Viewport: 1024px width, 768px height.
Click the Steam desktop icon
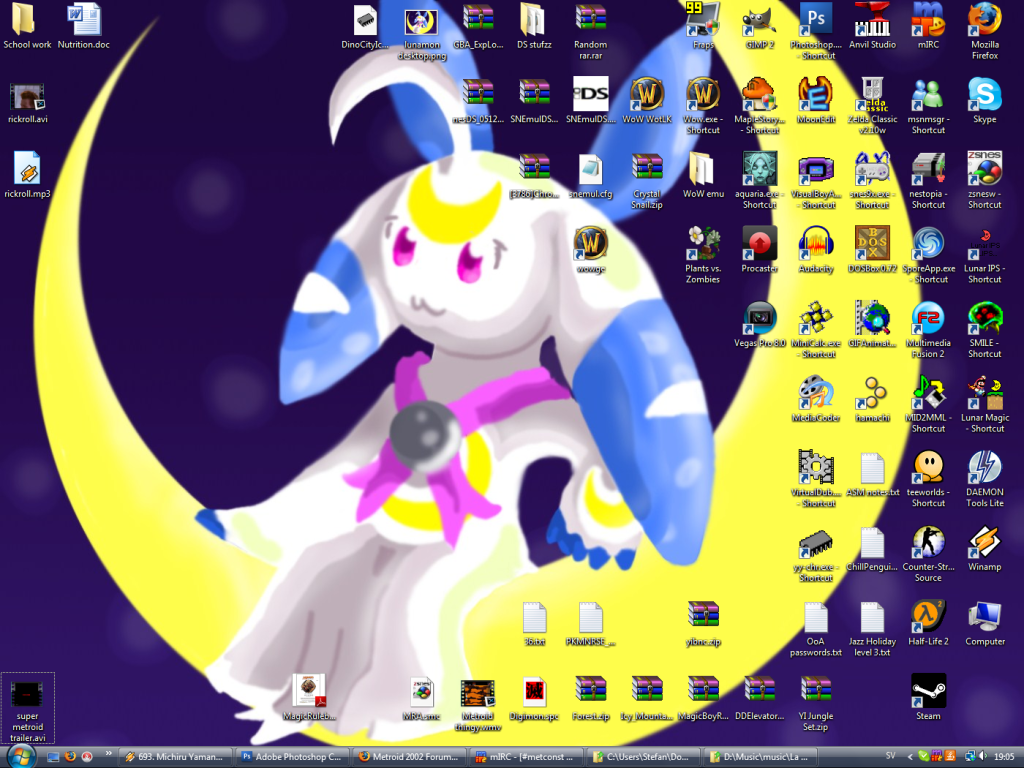[928, 690]
